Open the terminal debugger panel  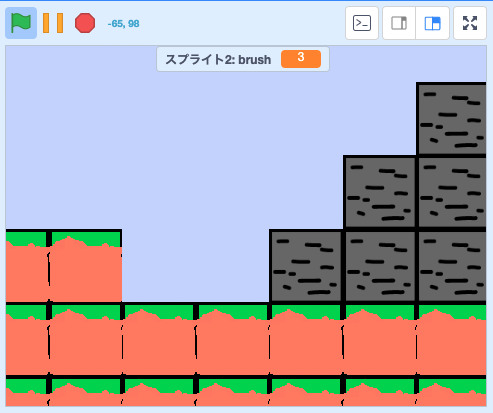(362, 23)
